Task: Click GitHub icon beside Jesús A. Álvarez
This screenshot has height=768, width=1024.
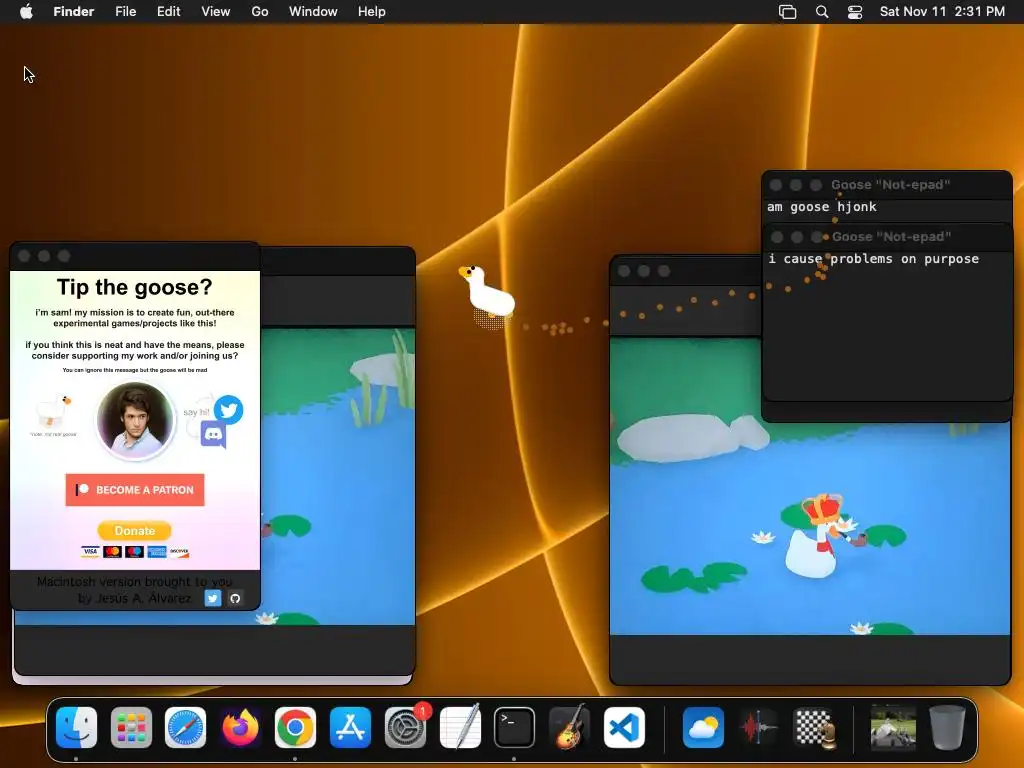Action: (235, 598)
